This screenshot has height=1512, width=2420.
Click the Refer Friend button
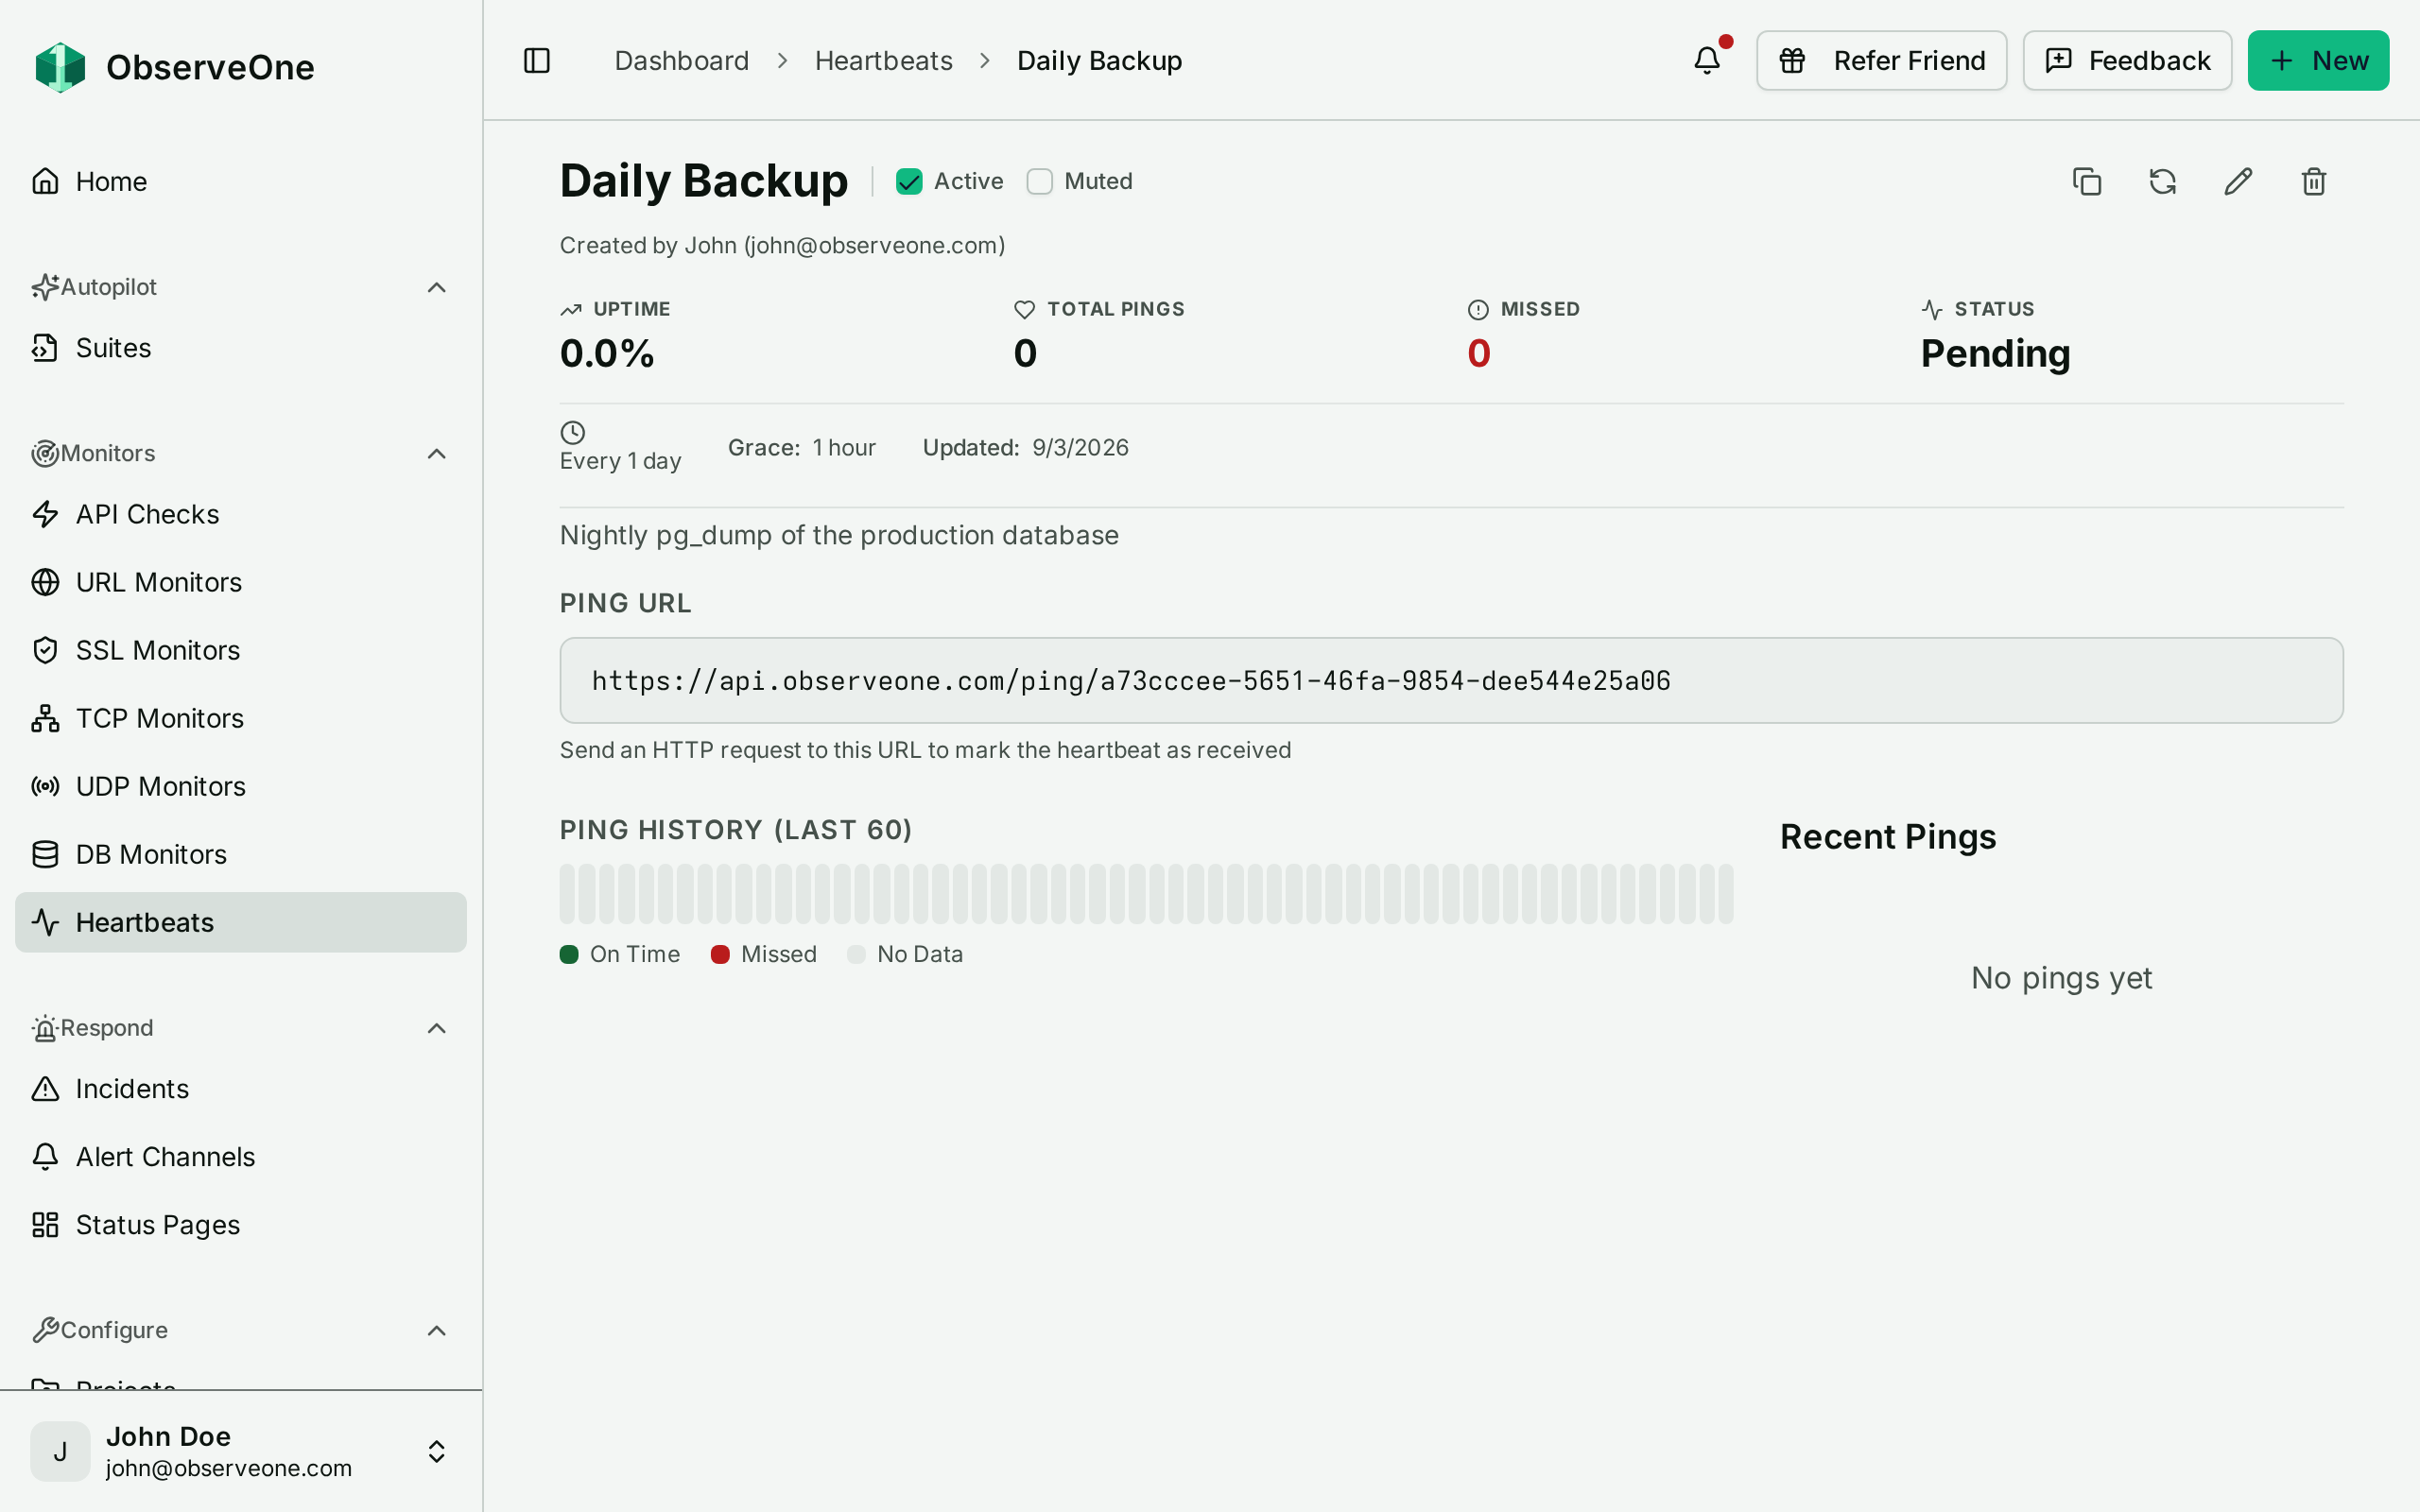pyautogui.click(x=1881, y=61)
